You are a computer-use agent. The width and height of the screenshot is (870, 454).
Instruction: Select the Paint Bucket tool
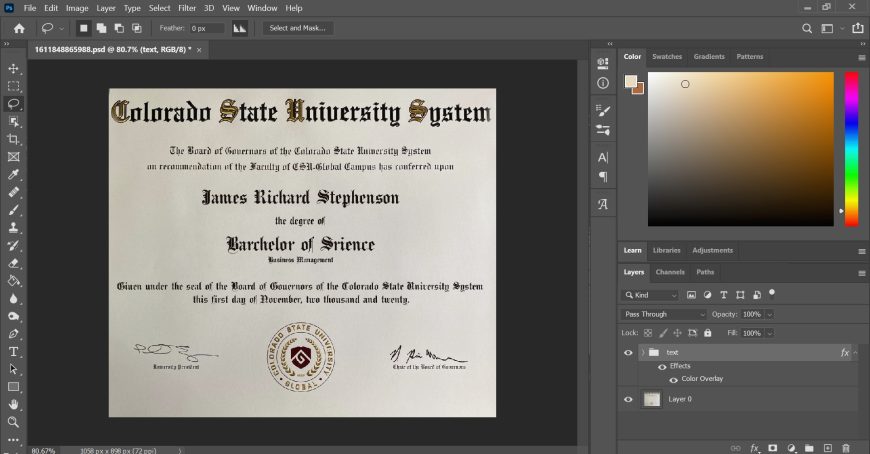click(x=13, y=281)
